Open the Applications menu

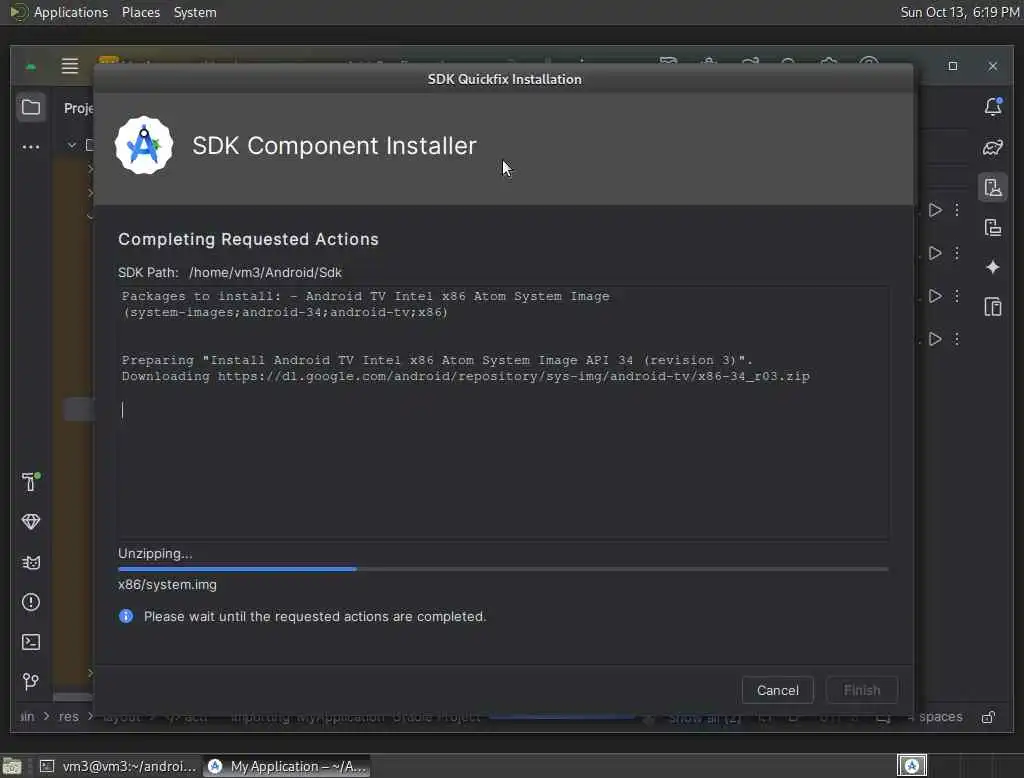pyautogui.click(x=71, y=12)
